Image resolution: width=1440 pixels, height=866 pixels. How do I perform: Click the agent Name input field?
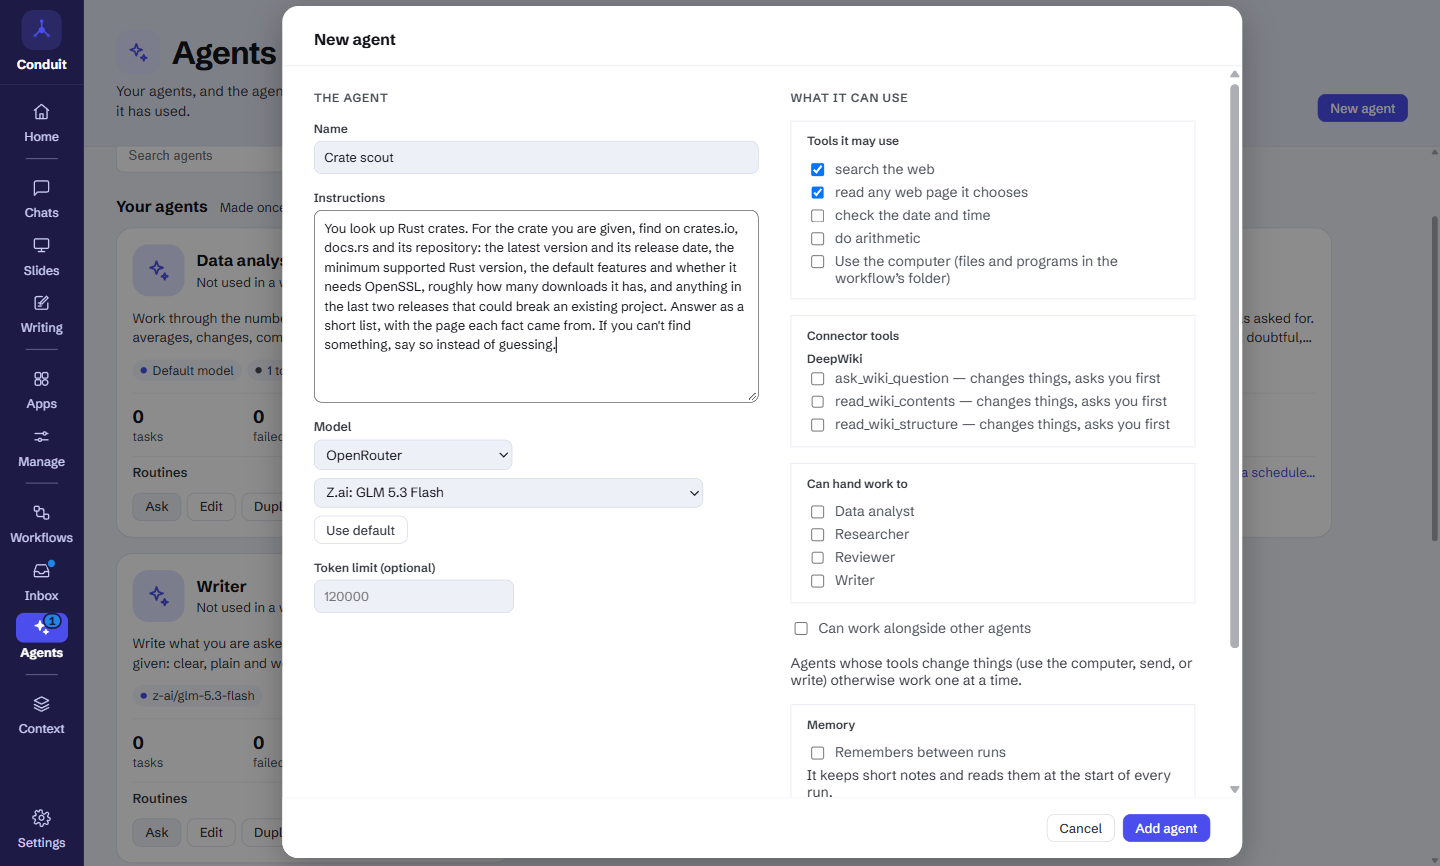coord(536,157)
